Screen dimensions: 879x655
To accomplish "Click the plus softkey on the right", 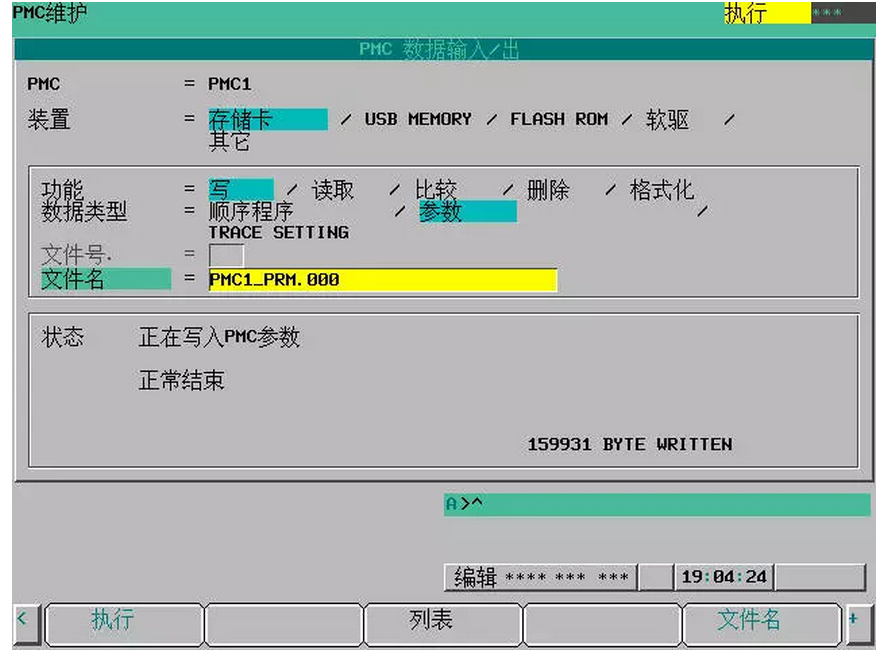I will click(x=853, y=622).
